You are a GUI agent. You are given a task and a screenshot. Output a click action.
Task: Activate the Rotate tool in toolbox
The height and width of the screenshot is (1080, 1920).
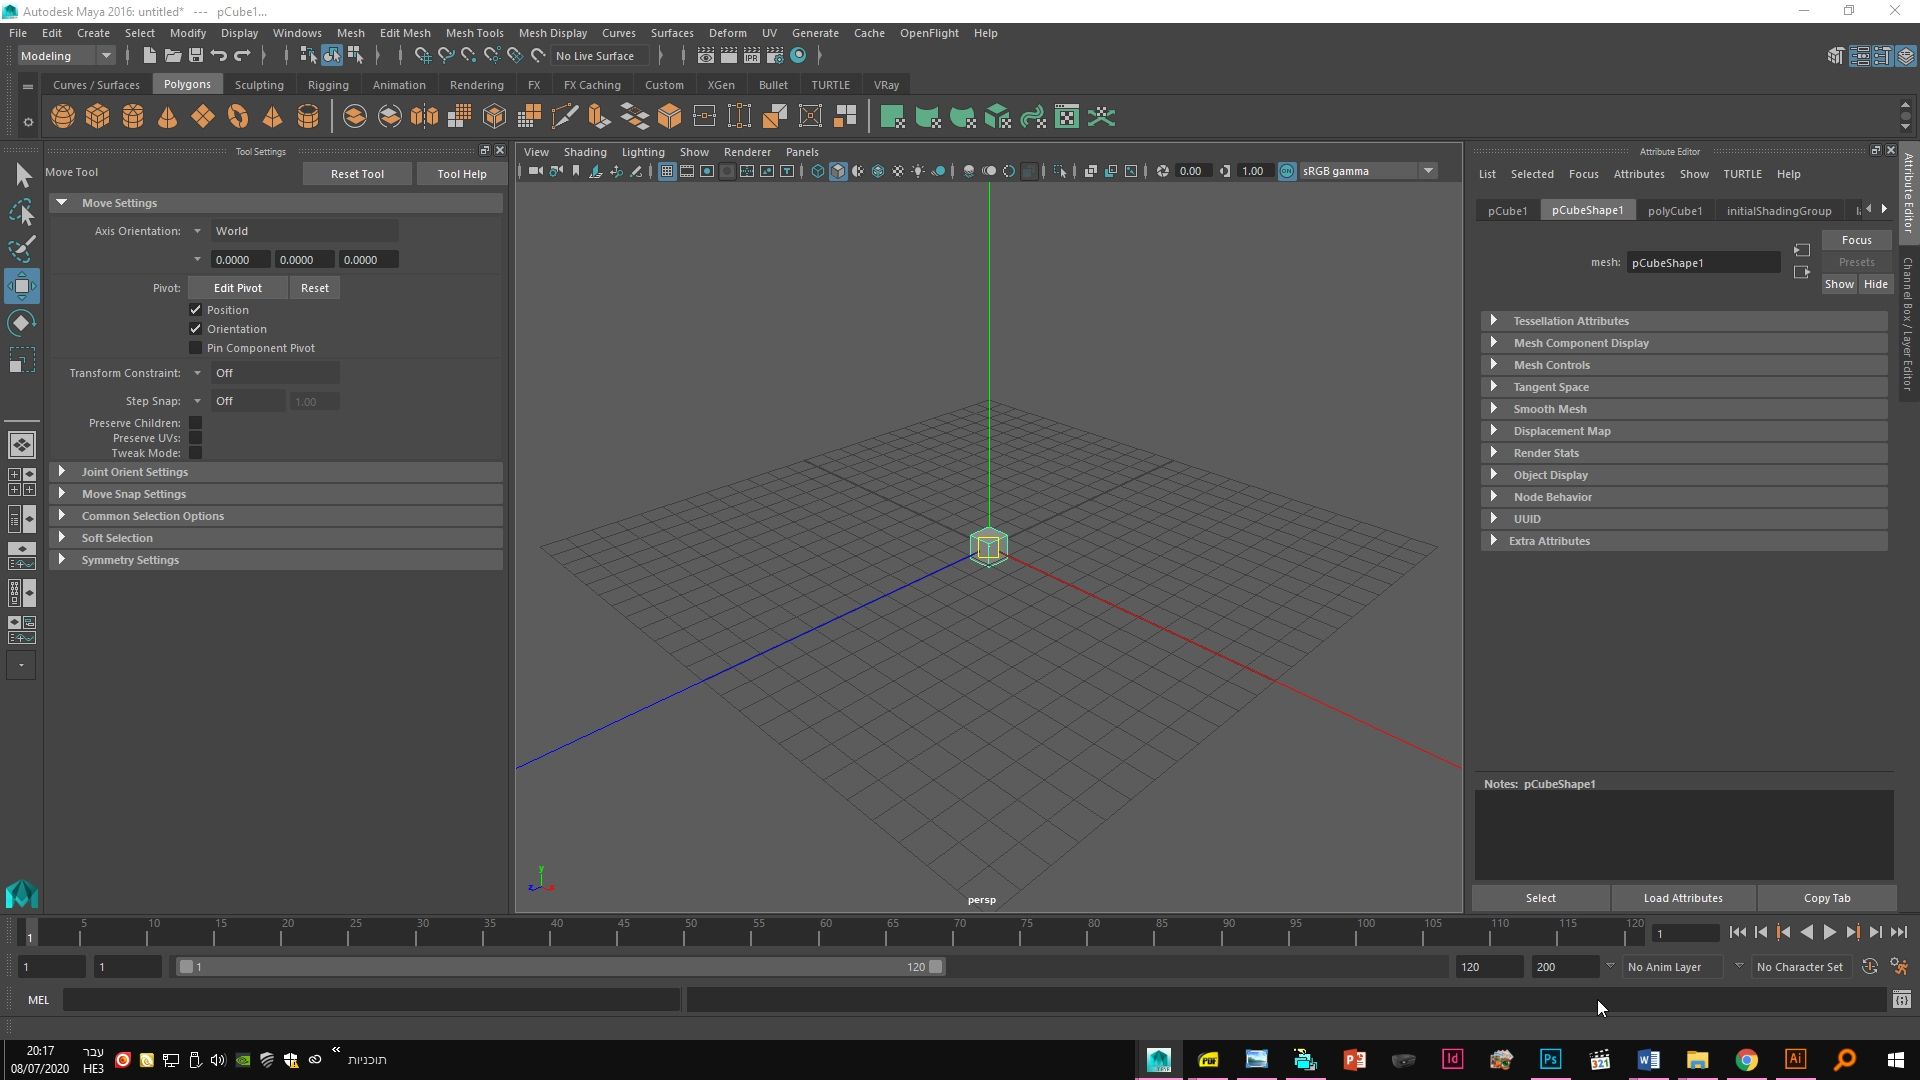22,323
